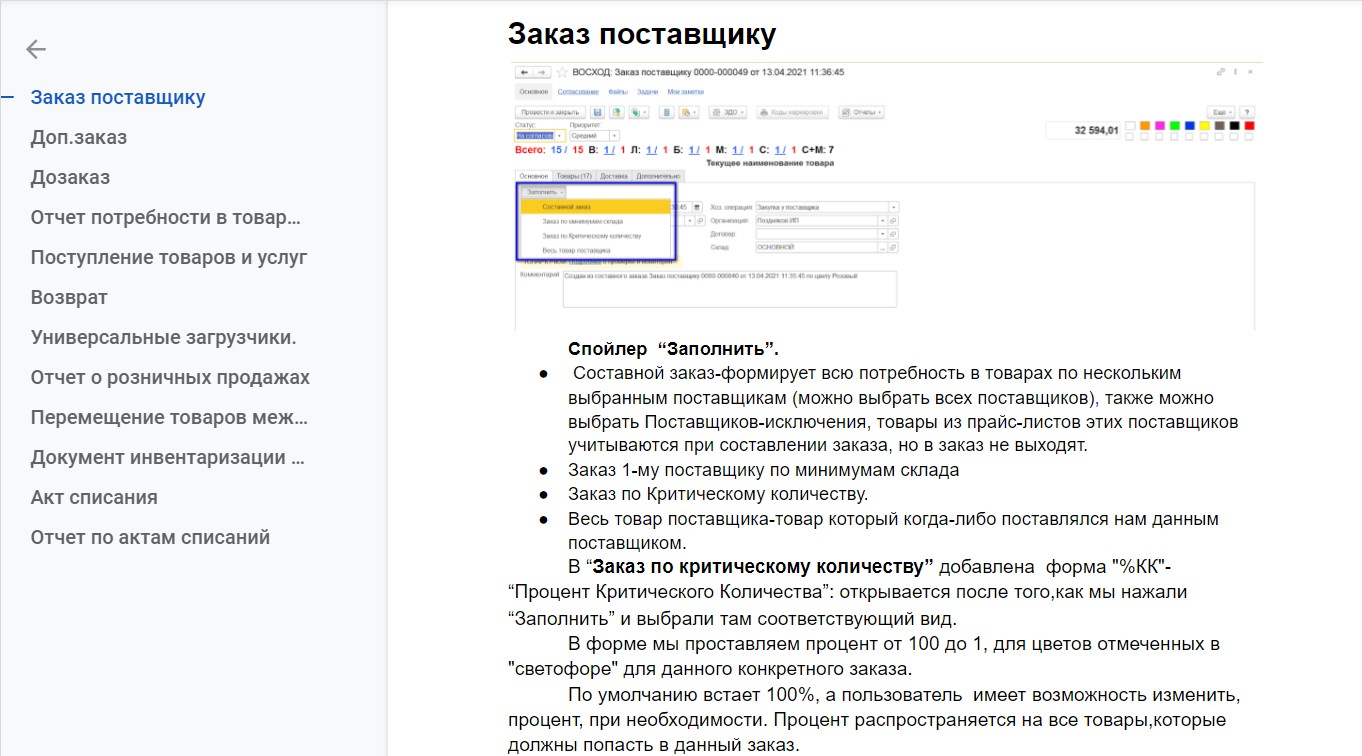
Task: Click the bold text 'Спойлер “Заполнить”.'
Action: point(673,349)
